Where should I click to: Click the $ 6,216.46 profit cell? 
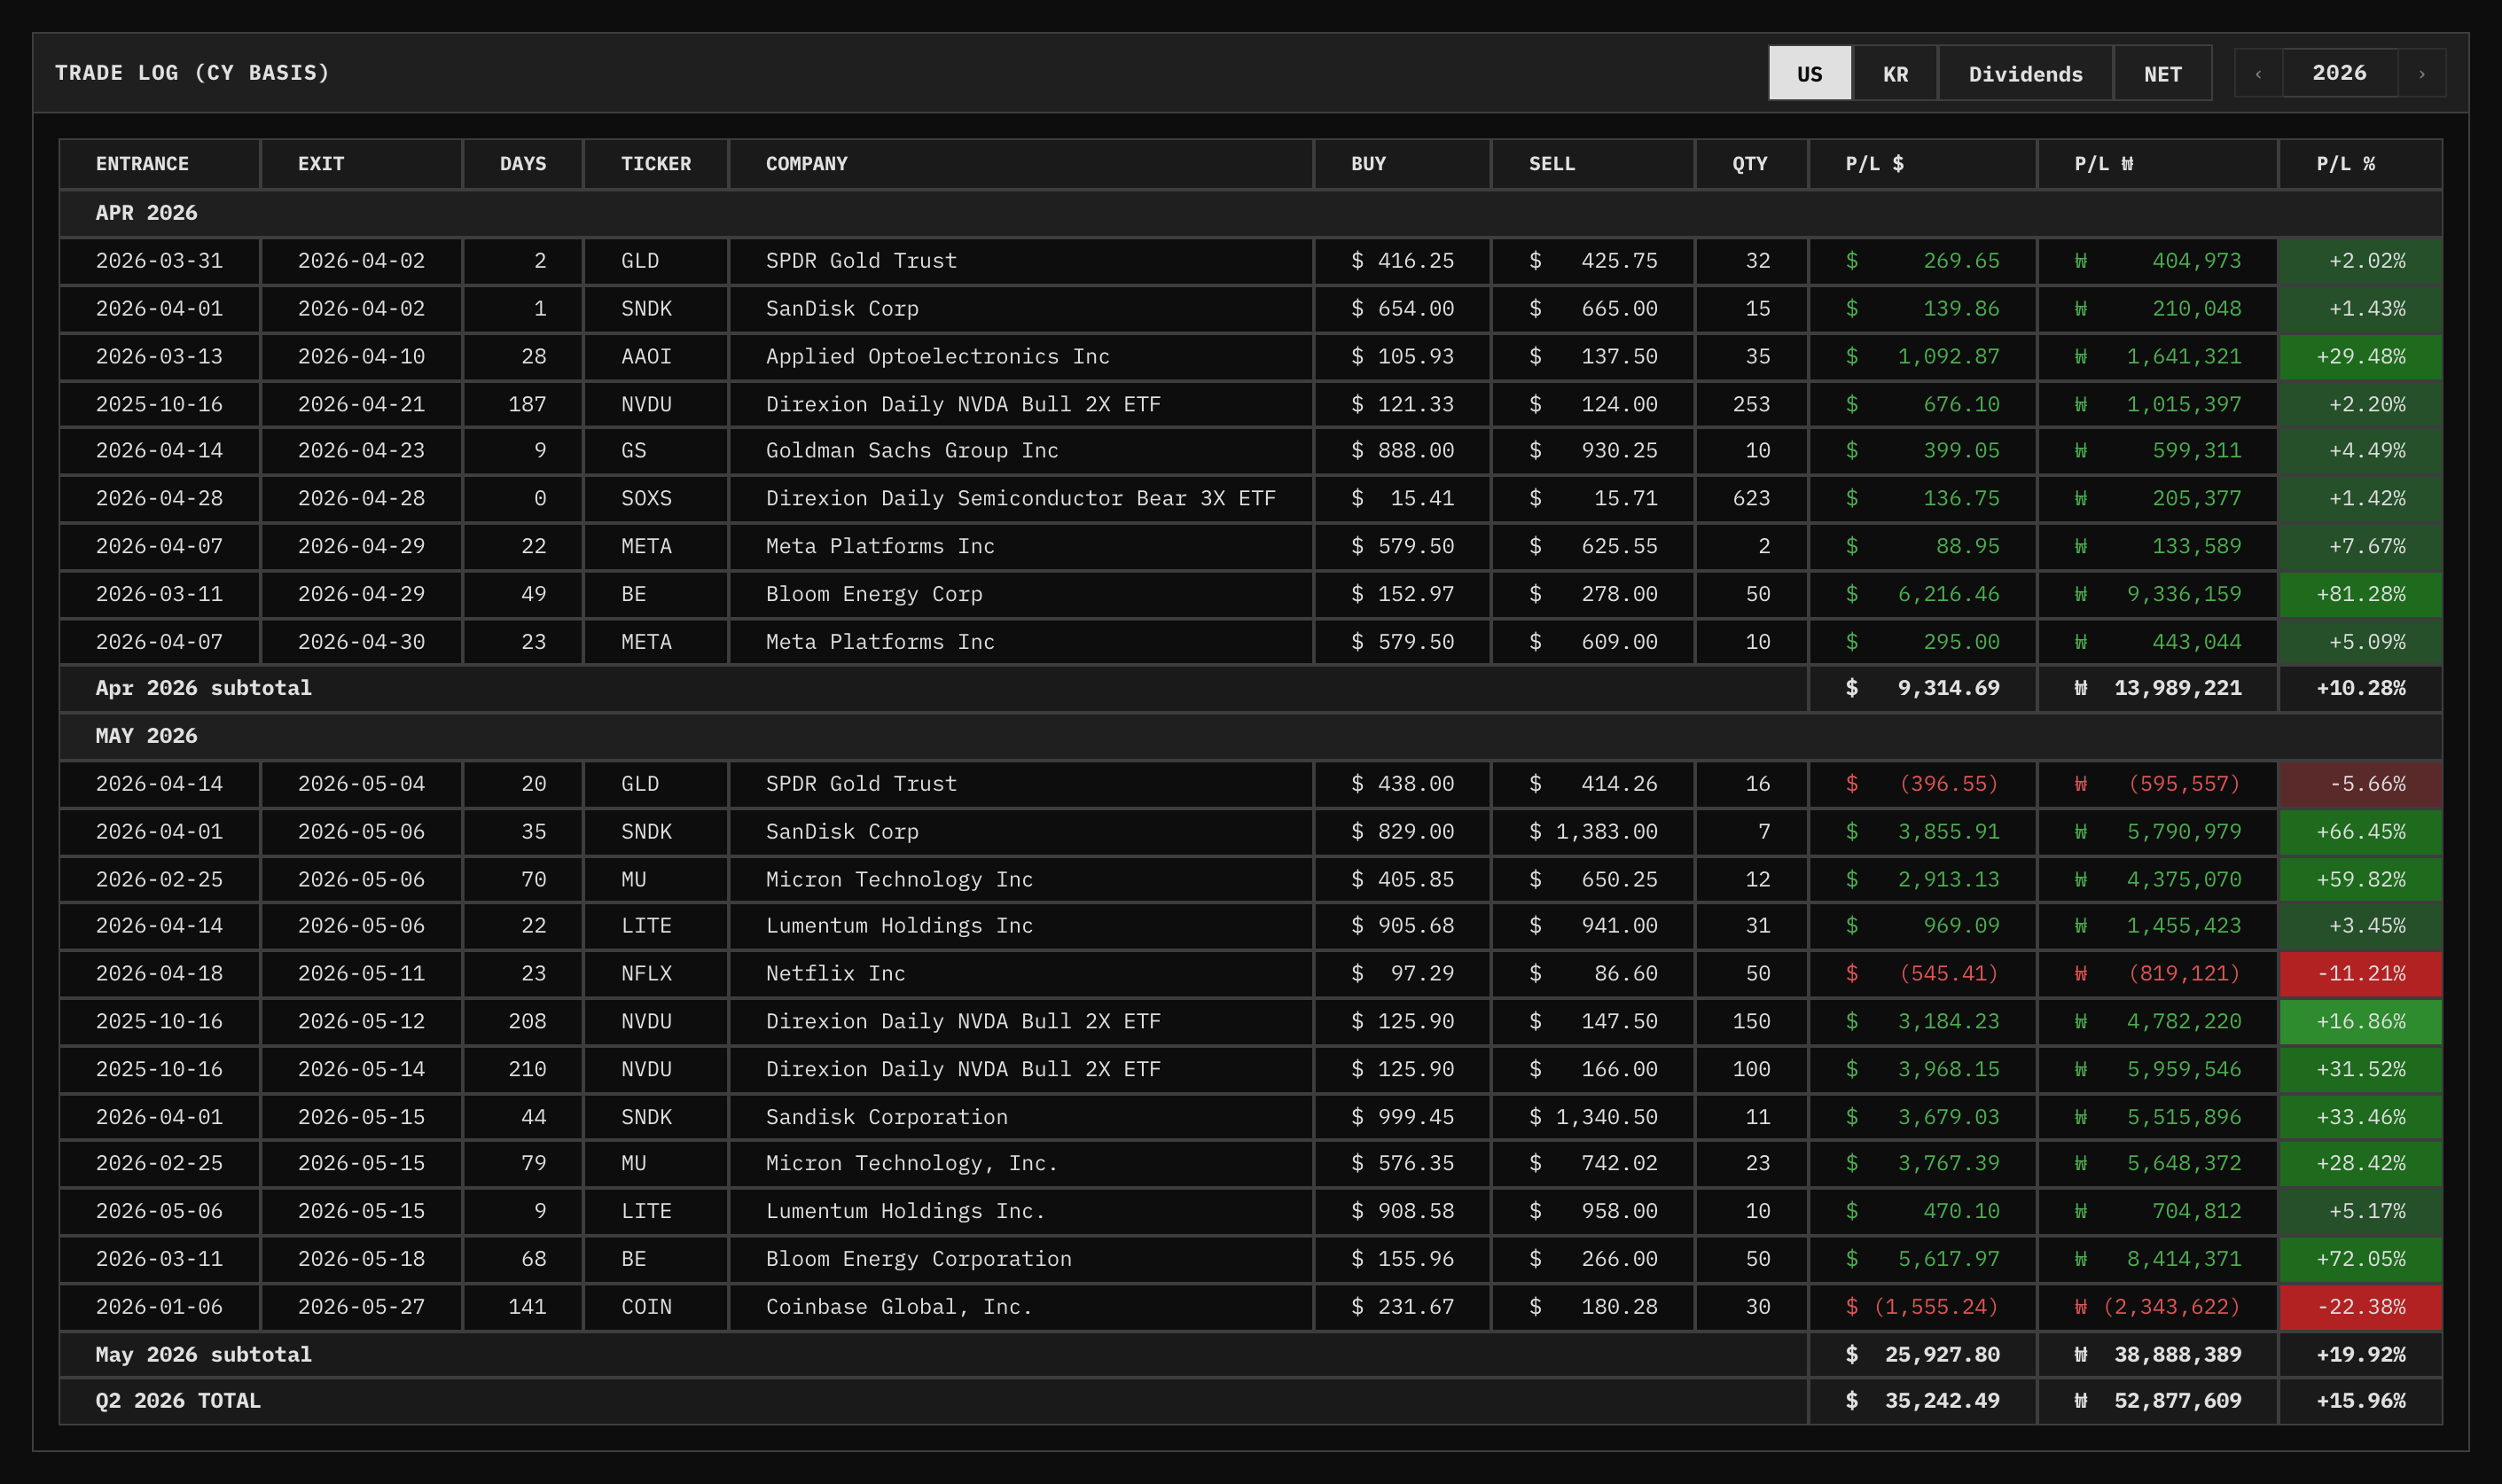(x=1922, y=595)
